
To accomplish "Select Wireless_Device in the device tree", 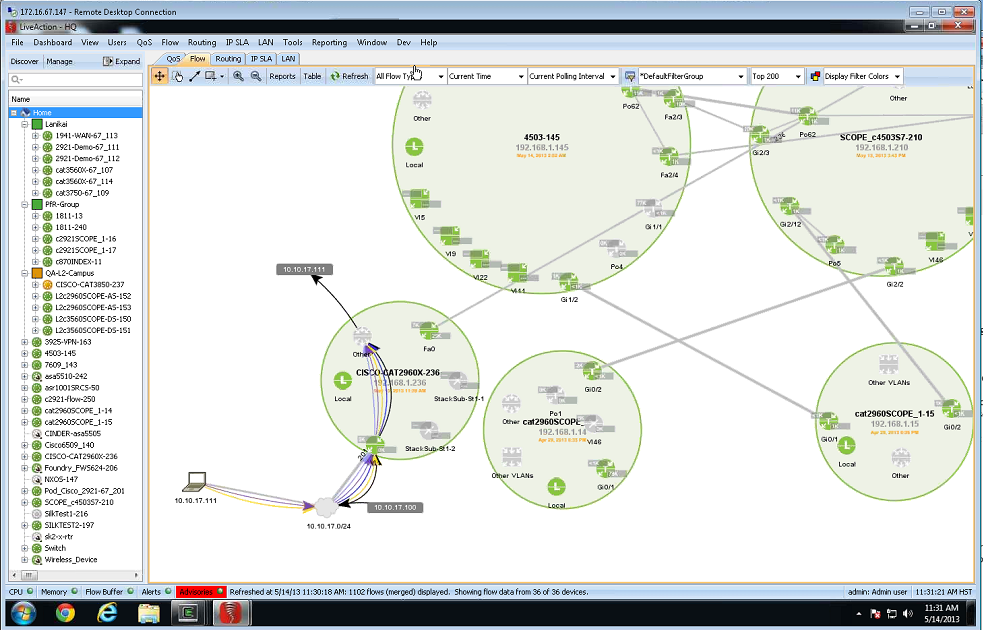I will pos(71,560).
